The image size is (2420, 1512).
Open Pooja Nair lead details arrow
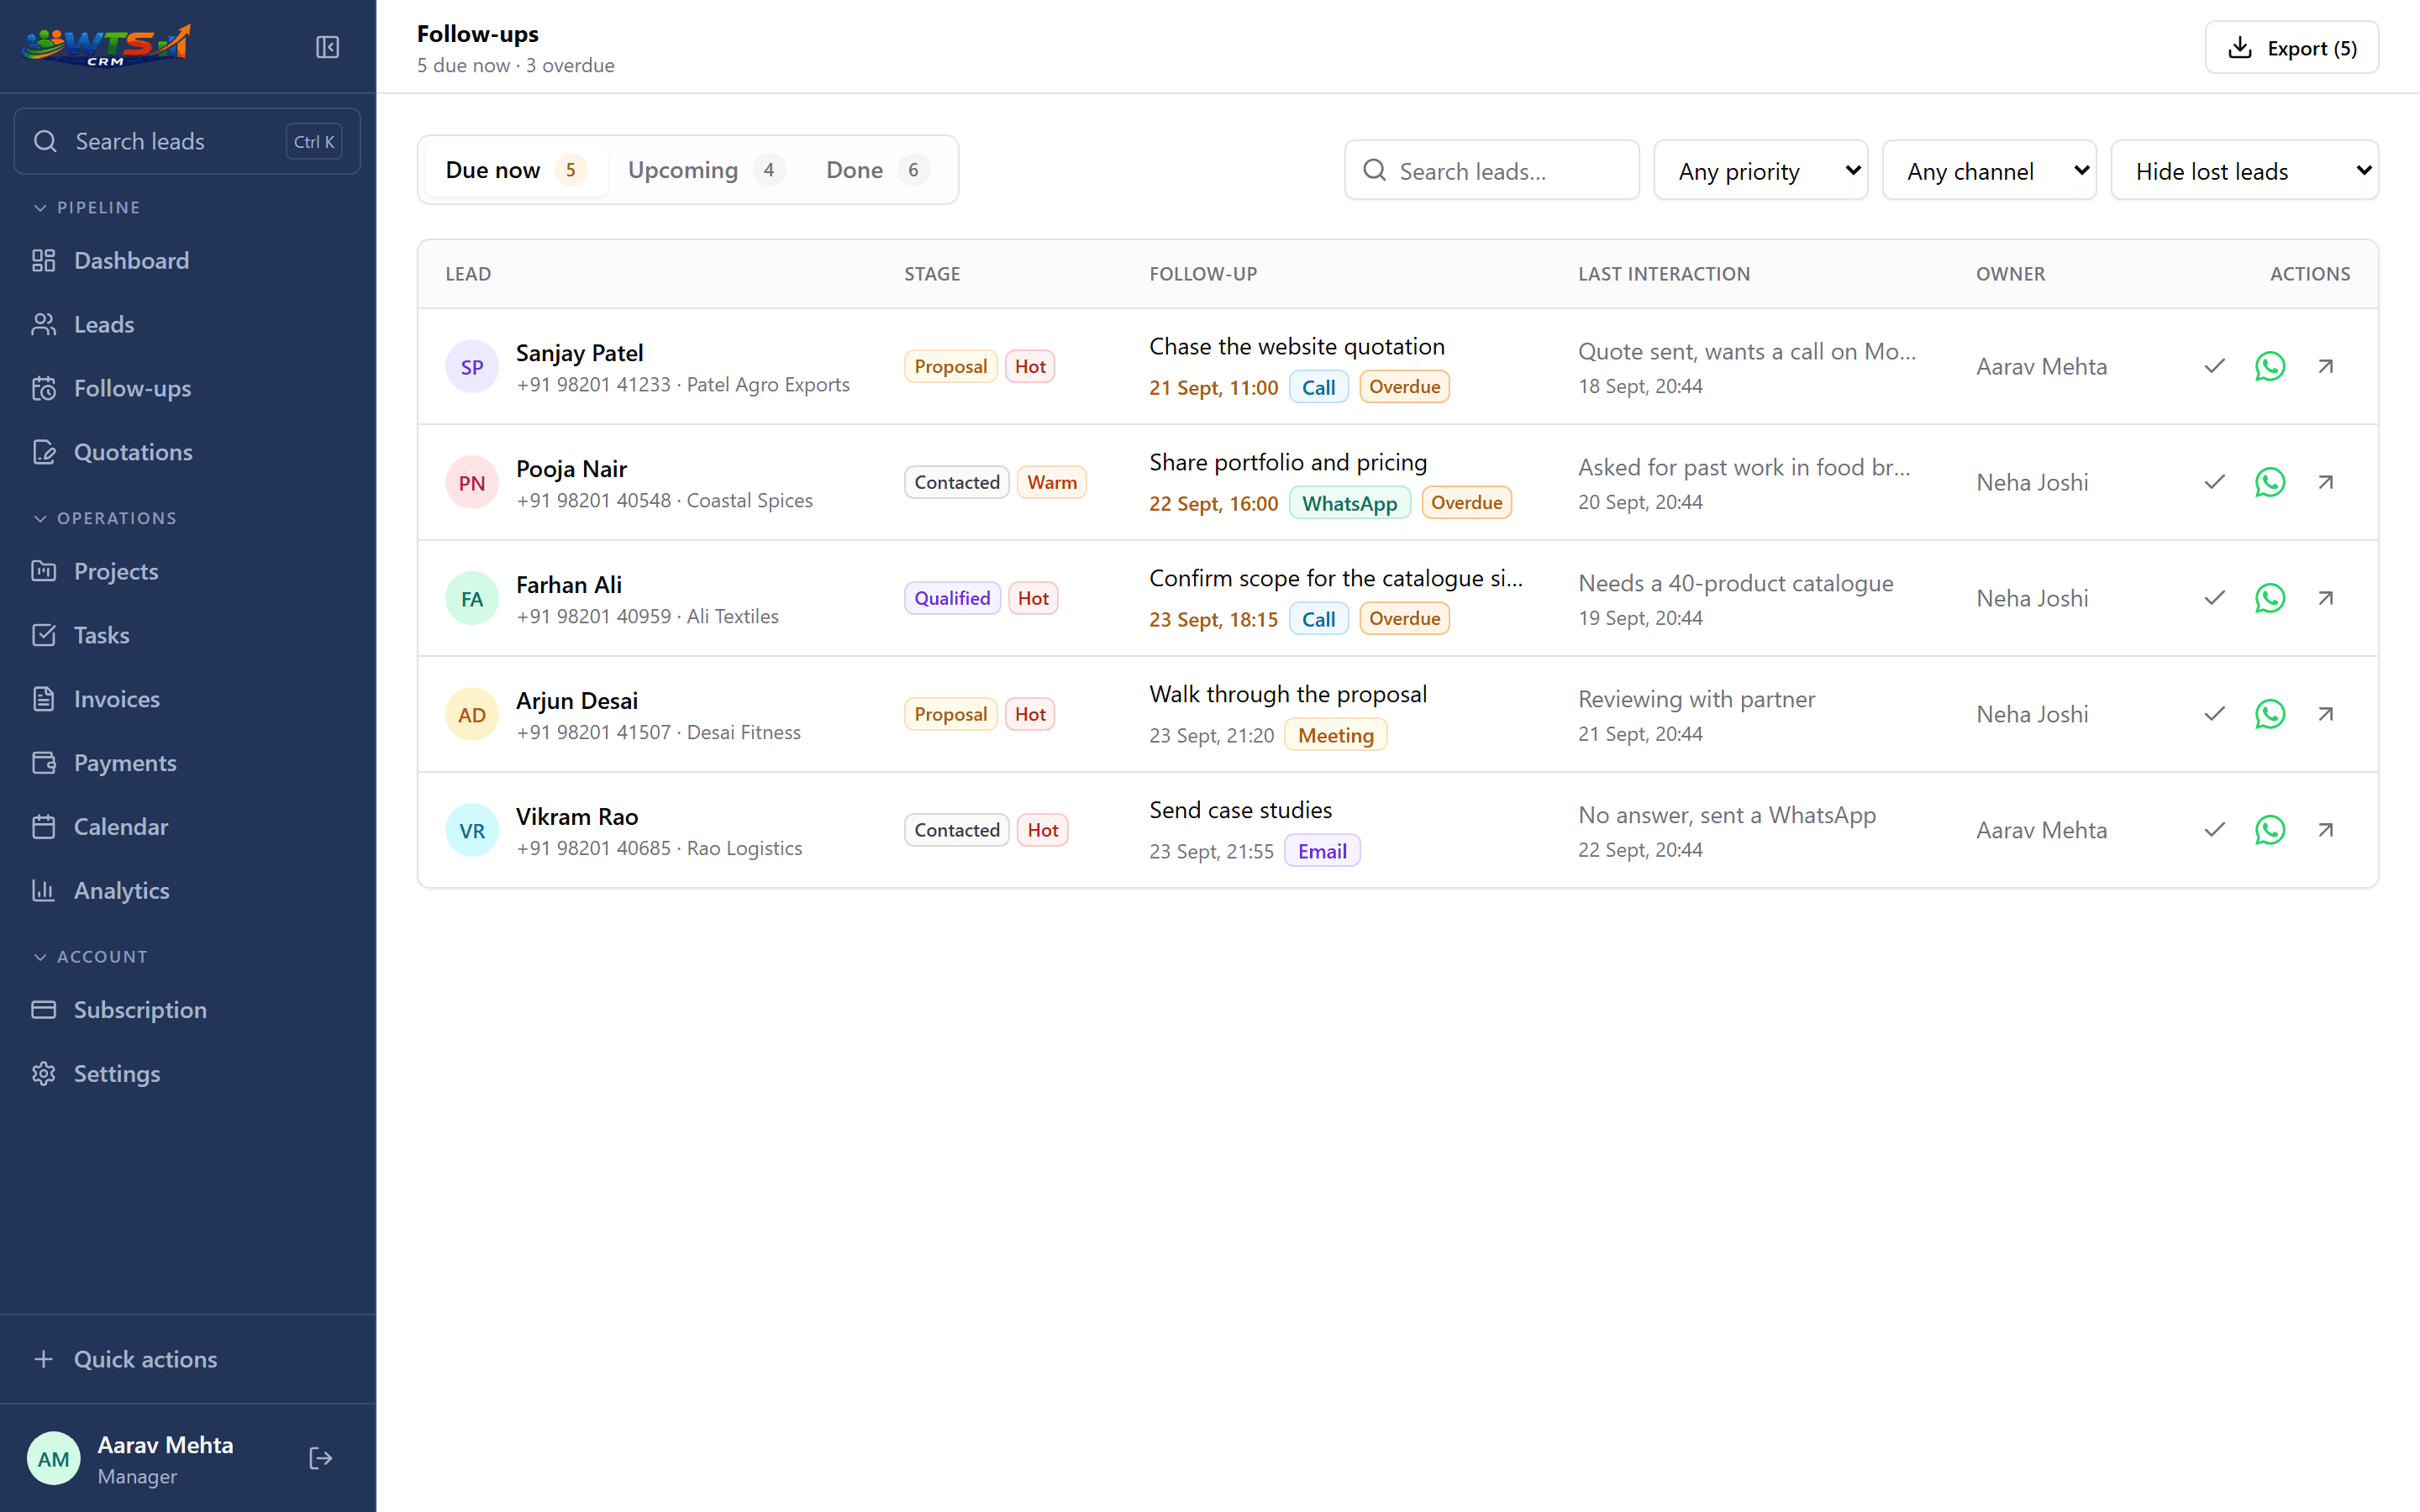(2326, 482)
